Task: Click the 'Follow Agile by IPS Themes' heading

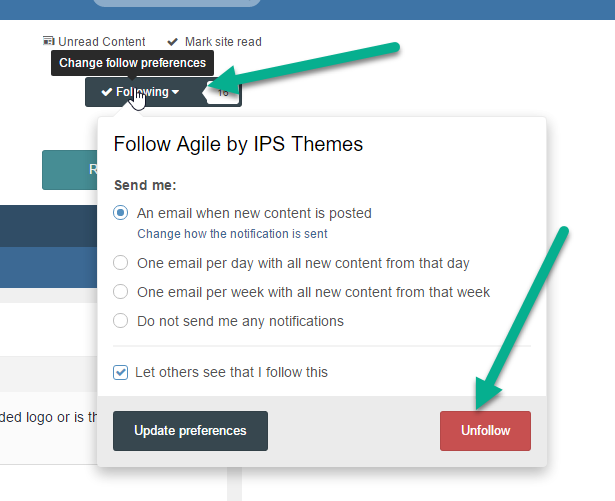Action: tap(238, 144)
